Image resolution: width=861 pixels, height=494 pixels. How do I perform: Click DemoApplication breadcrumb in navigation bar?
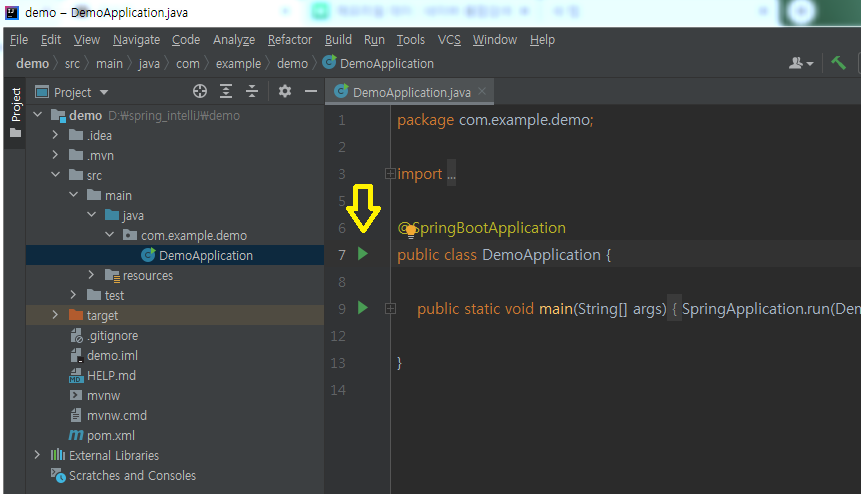pyautogui.click(x=378, y=64)
